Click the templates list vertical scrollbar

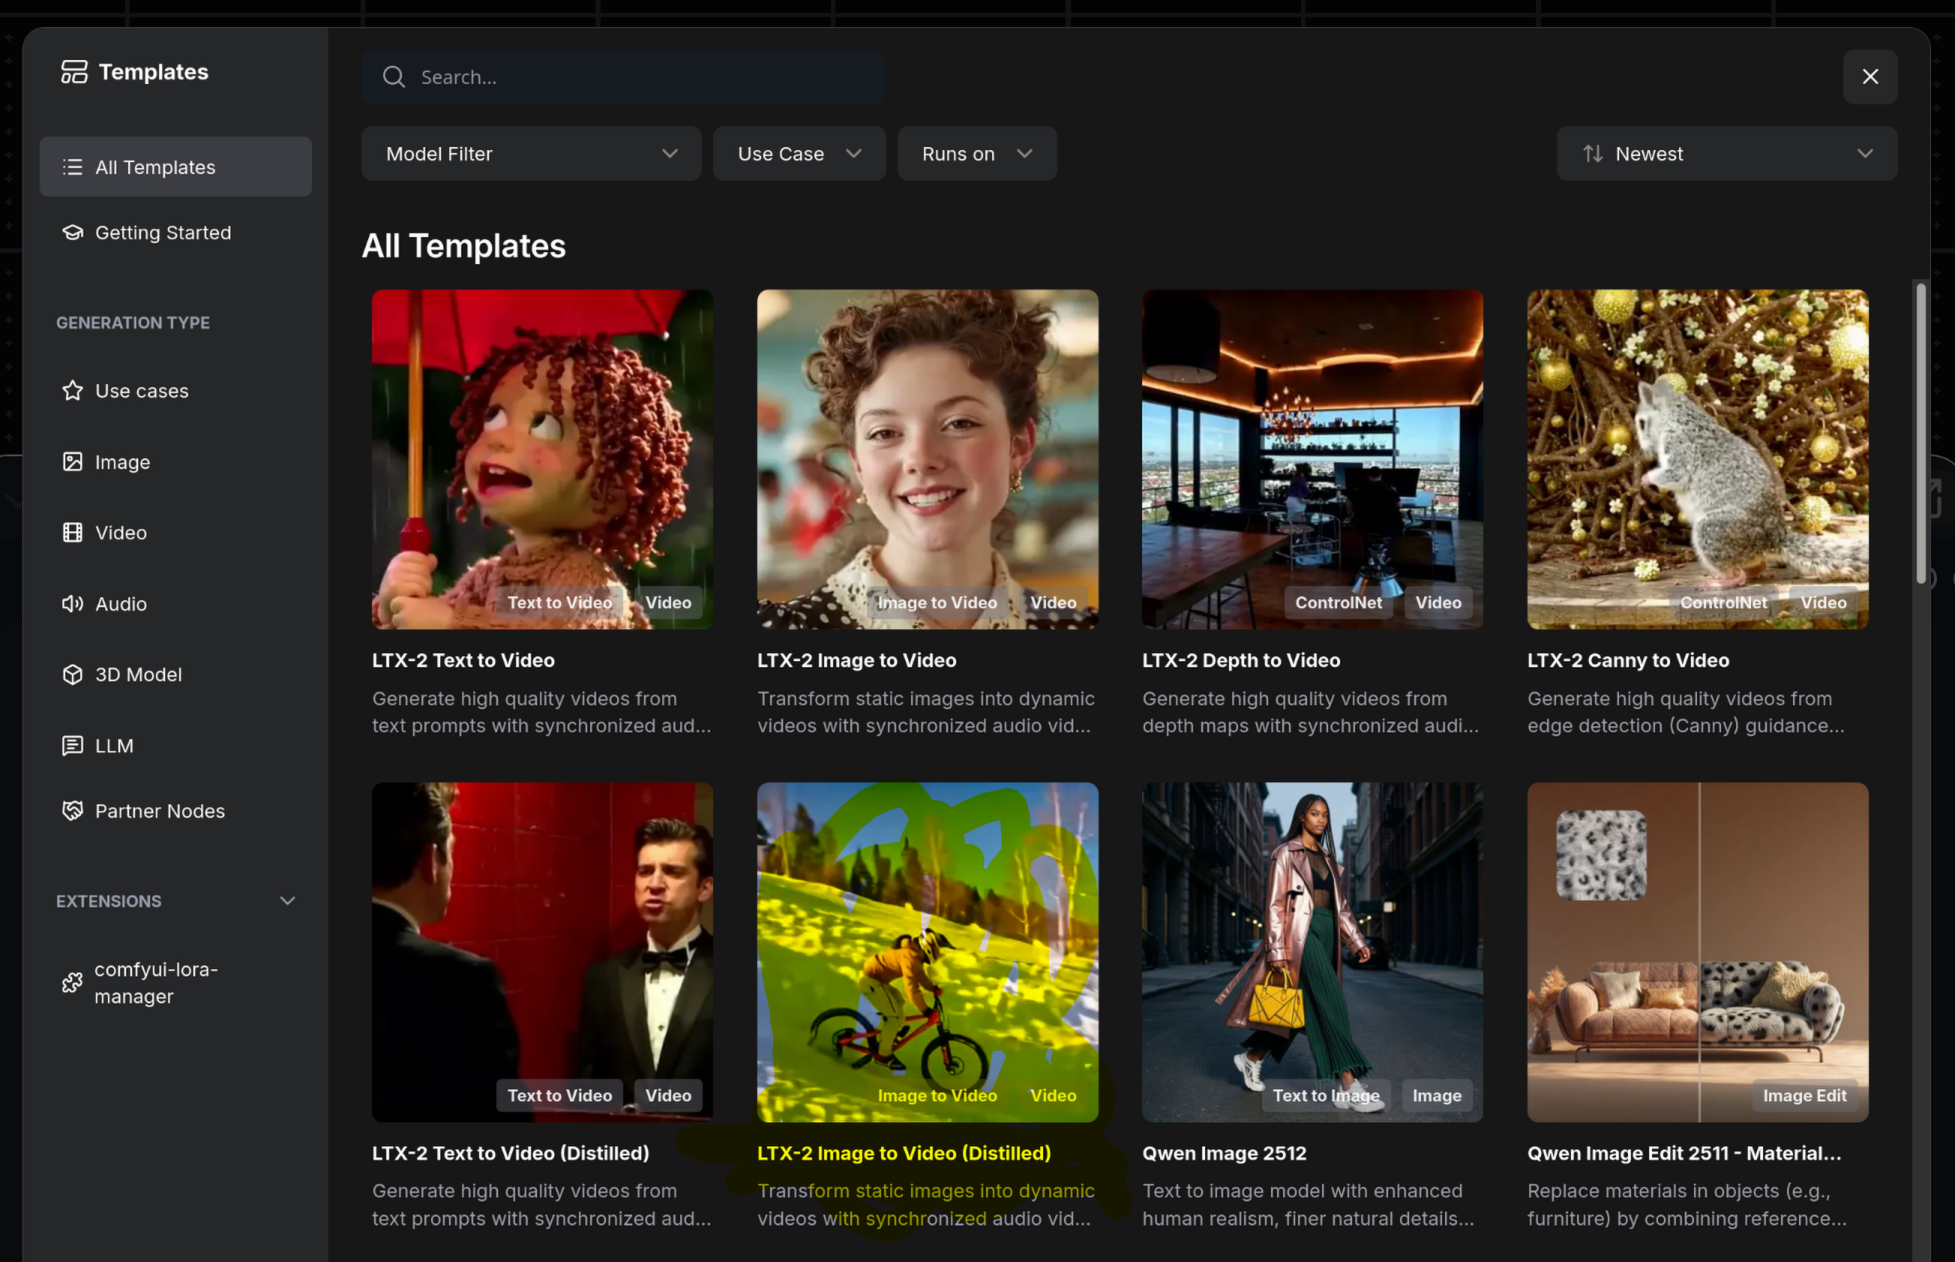[1920, 432]
